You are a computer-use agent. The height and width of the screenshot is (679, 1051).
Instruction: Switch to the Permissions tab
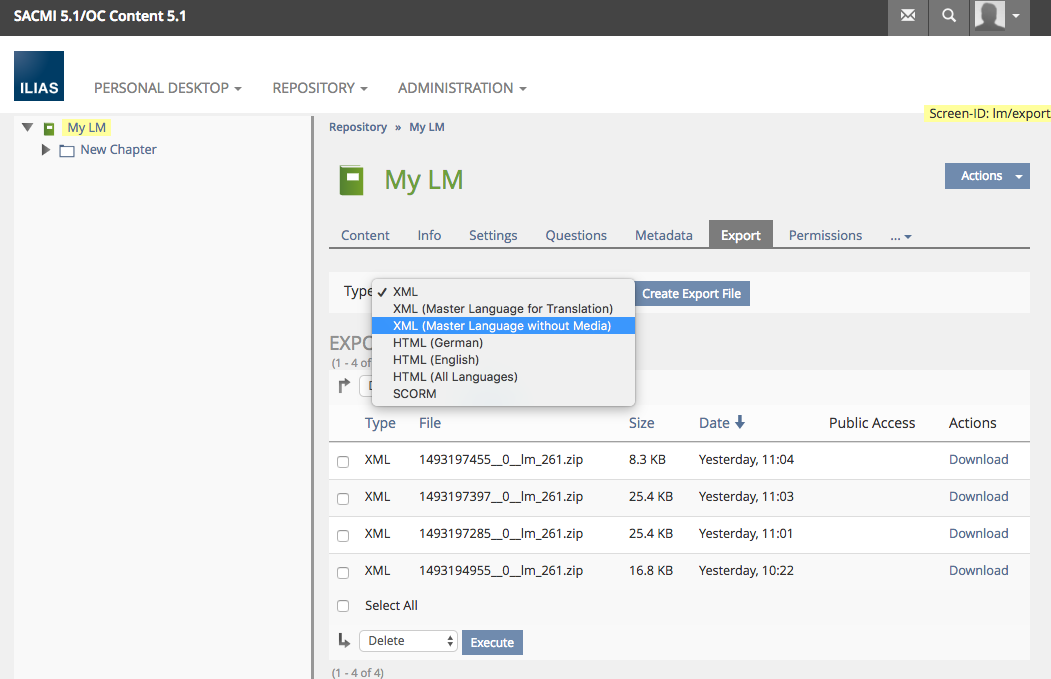(825, 235)
